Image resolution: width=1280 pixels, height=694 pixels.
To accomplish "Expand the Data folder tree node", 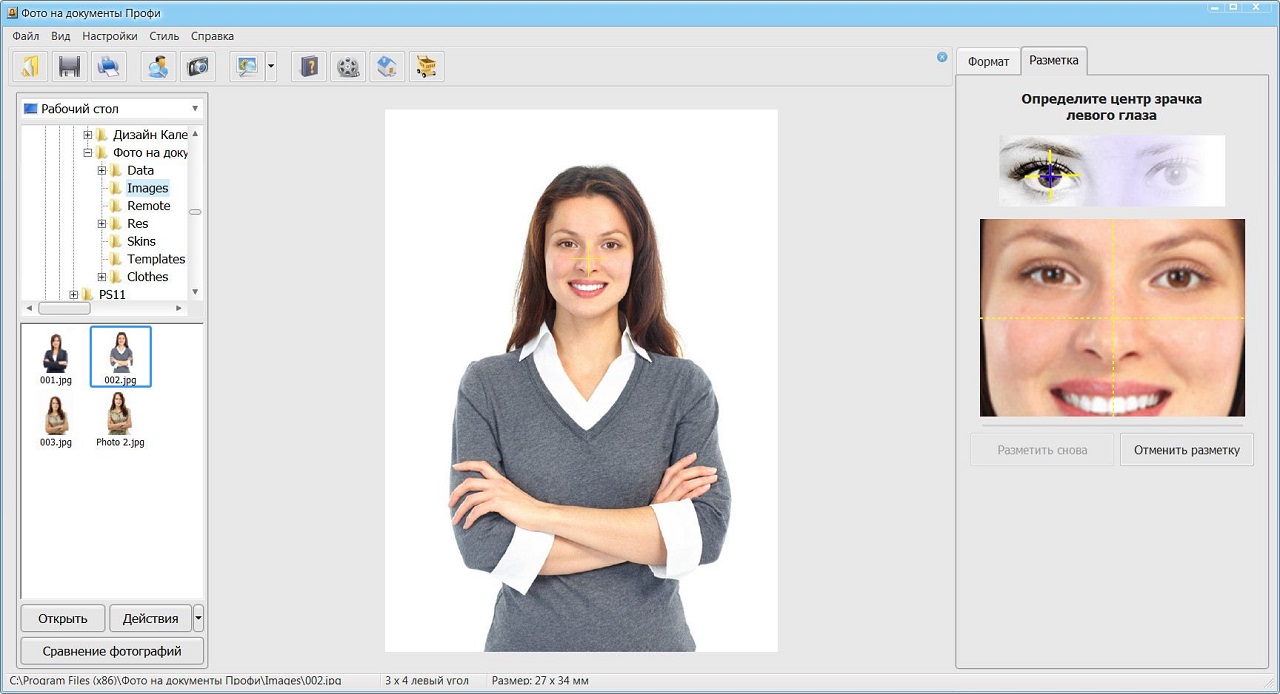I will coord(102,171).
